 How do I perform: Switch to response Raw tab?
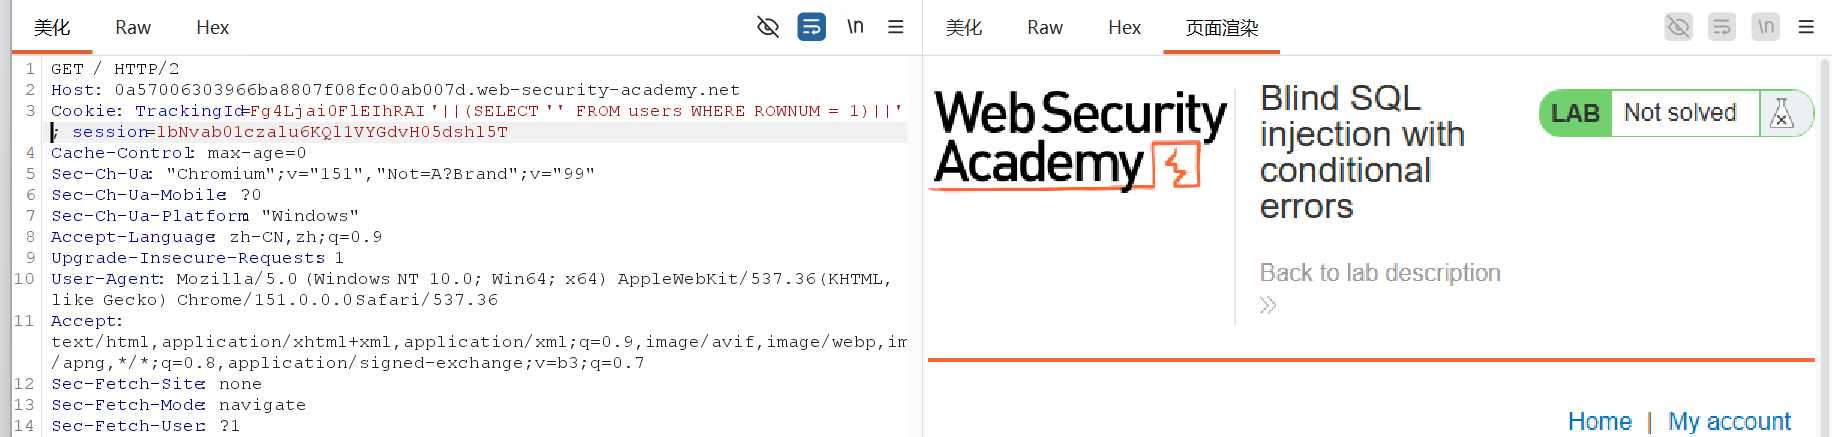1045,27
